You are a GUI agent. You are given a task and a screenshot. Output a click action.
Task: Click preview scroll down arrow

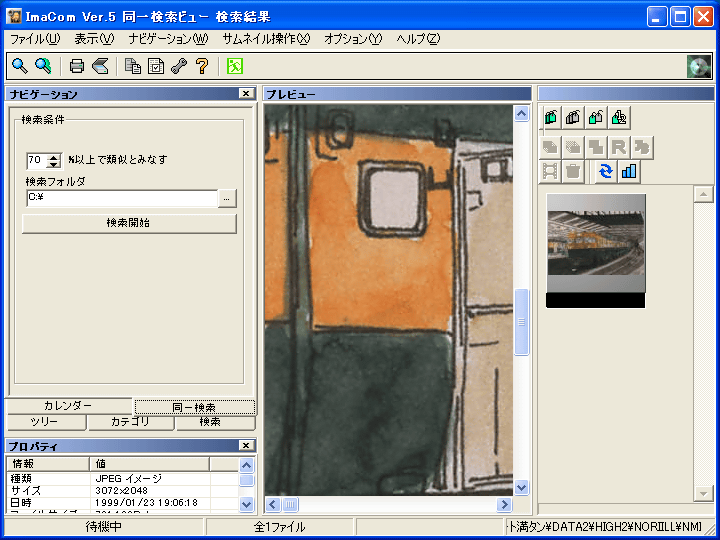521,487
